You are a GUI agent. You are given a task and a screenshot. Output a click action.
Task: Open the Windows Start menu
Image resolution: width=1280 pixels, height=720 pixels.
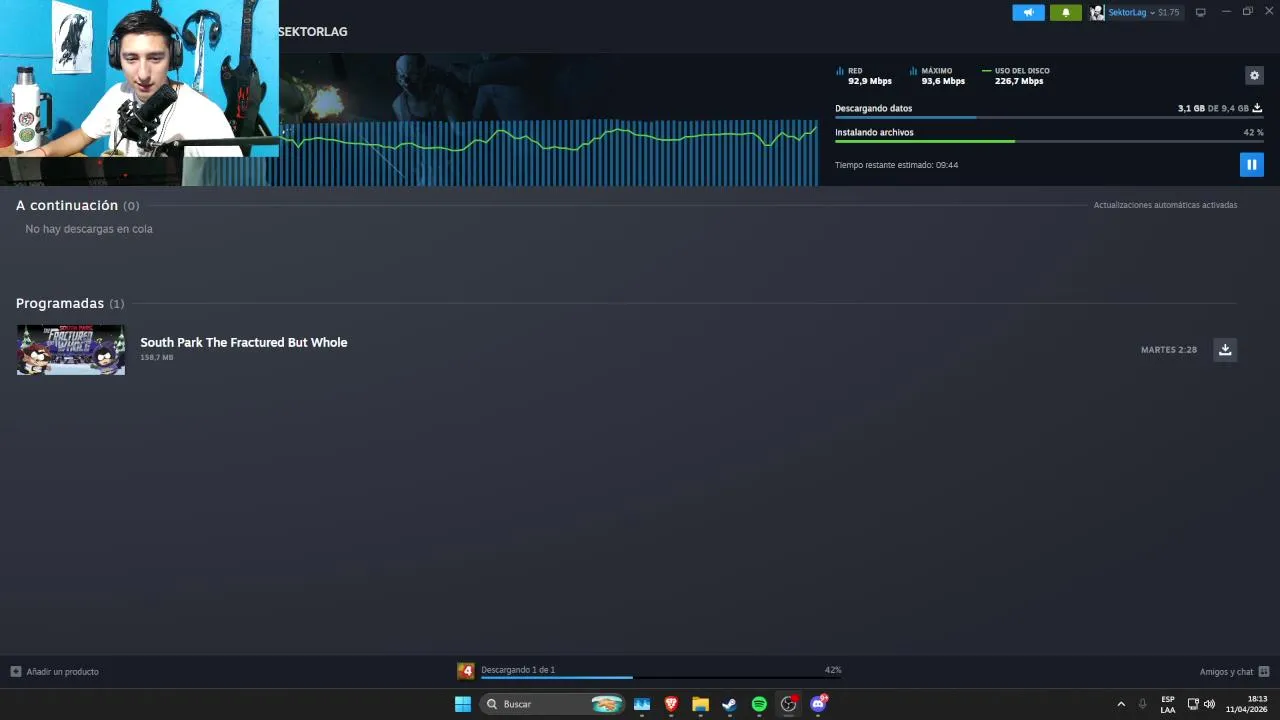click(x=462, y=704)
